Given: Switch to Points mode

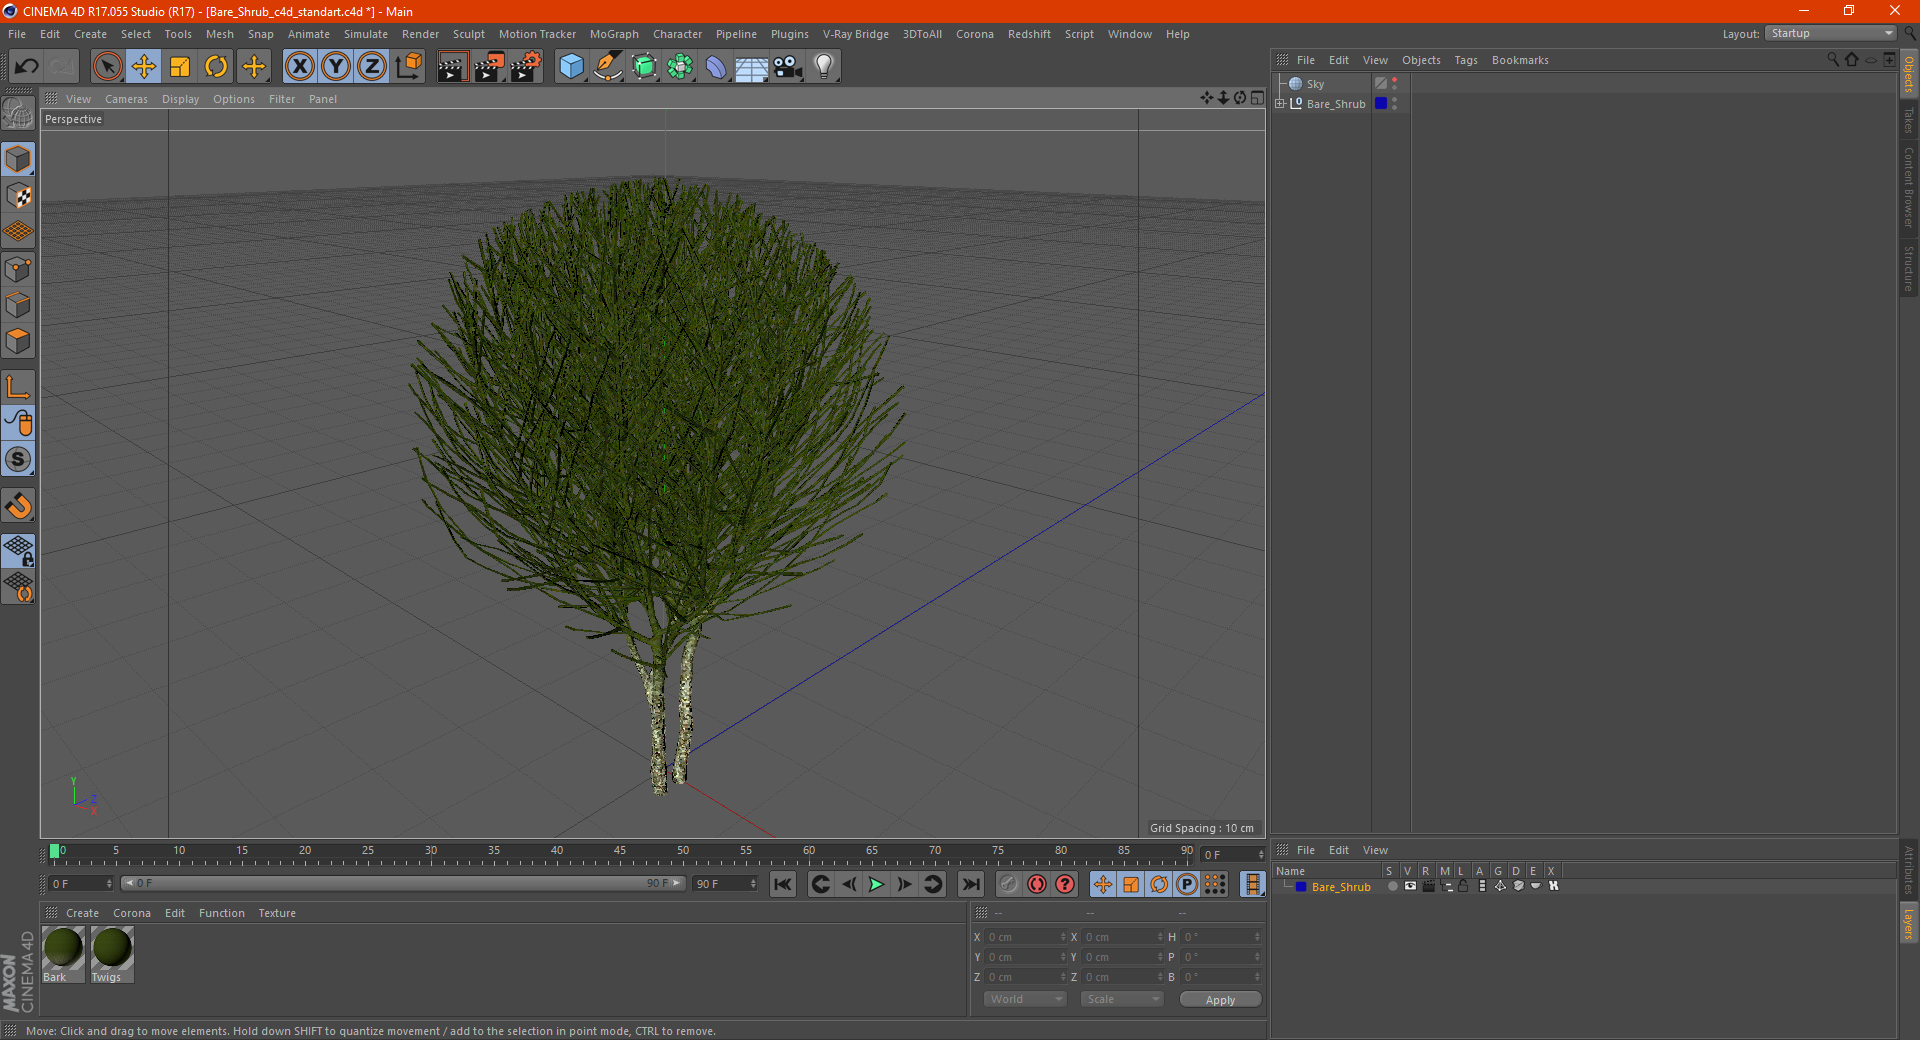Looking at the screenshot, I should 19,269.
